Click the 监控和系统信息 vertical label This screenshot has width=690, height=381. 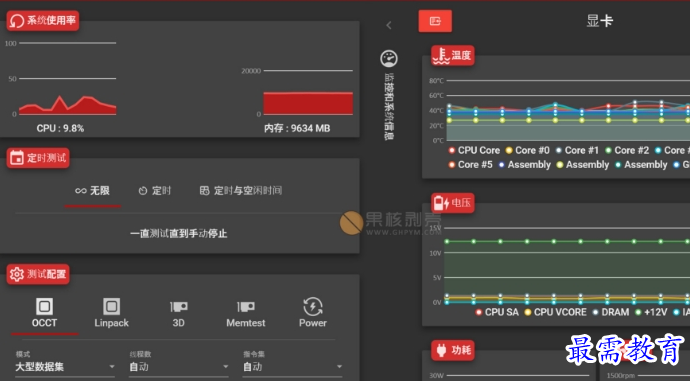click(x=389, y=106)
